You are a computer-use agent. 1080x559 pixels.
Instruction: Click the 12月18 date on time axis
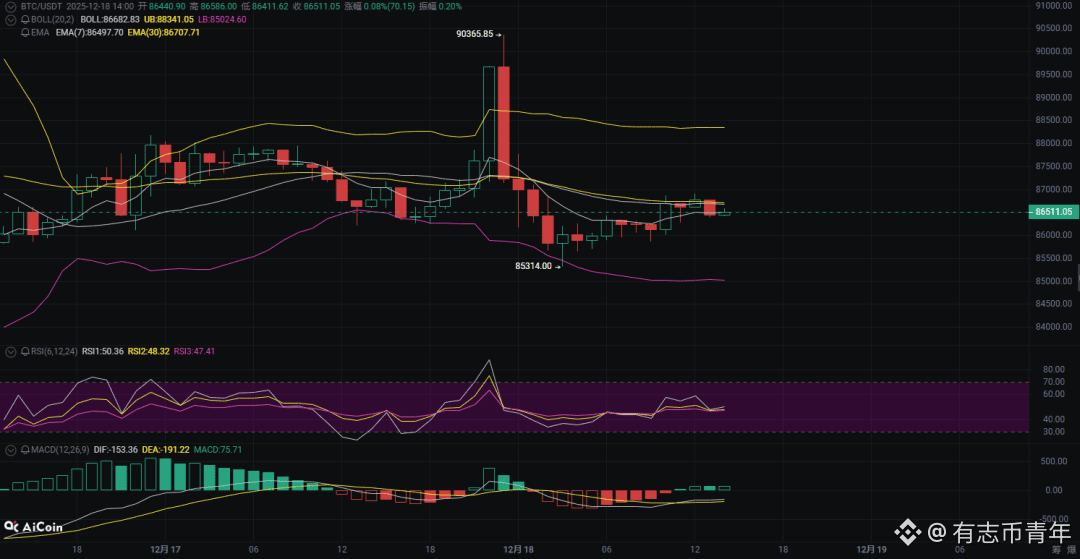pos(518,549)
